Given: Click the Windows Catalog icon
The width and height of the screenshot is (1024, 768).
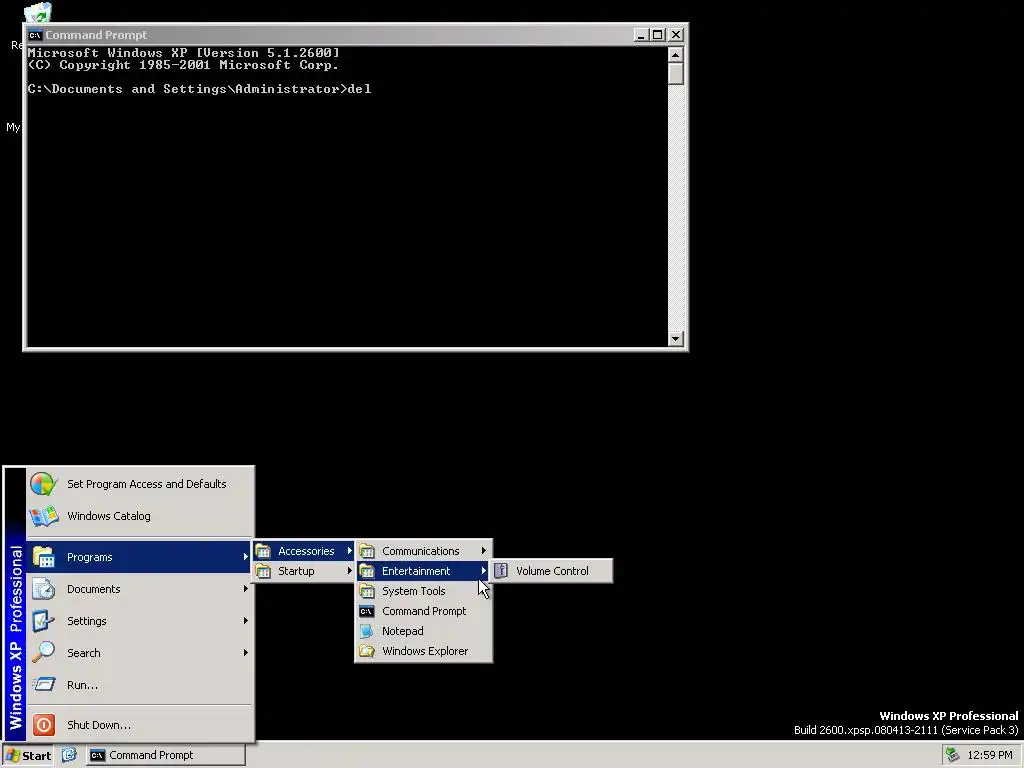Looking at the screenshot, I should click(x=43, y=517).
